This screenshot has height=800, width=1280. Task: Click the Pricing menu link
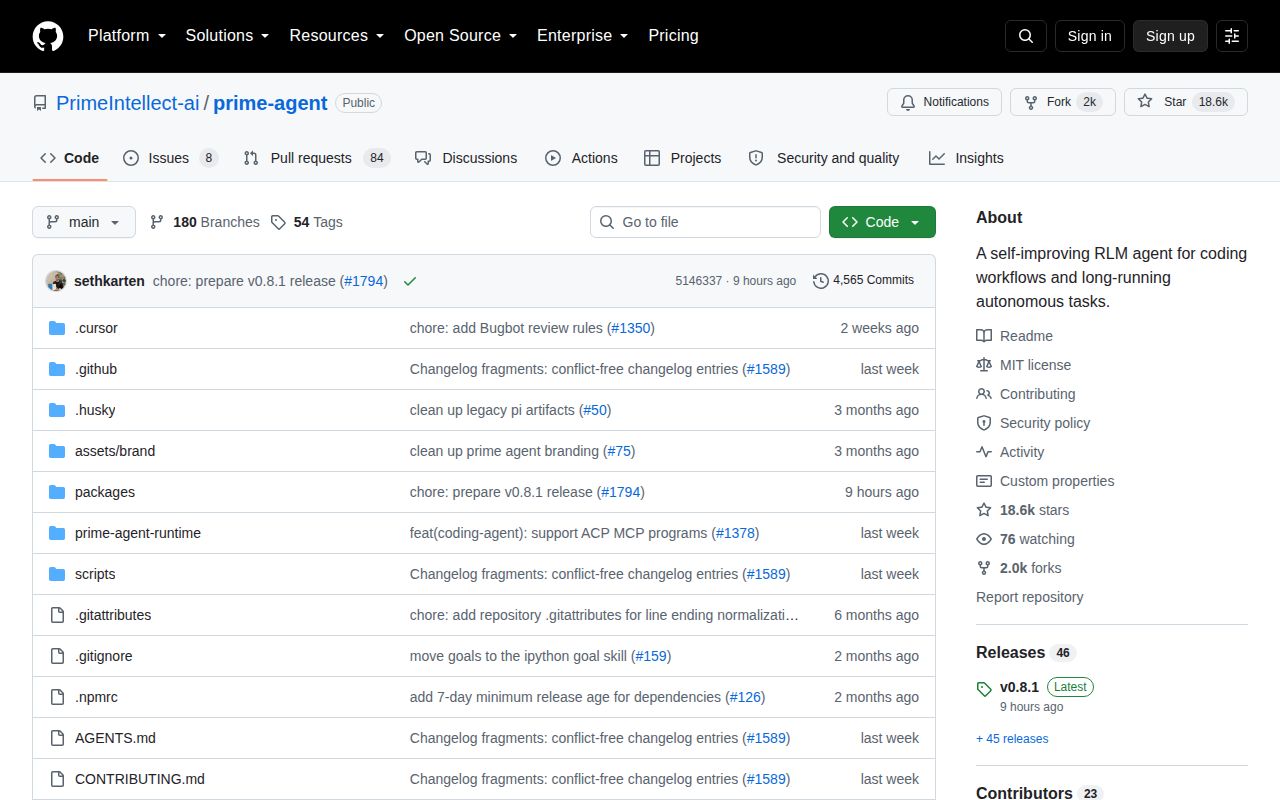(x=673, y=35)
